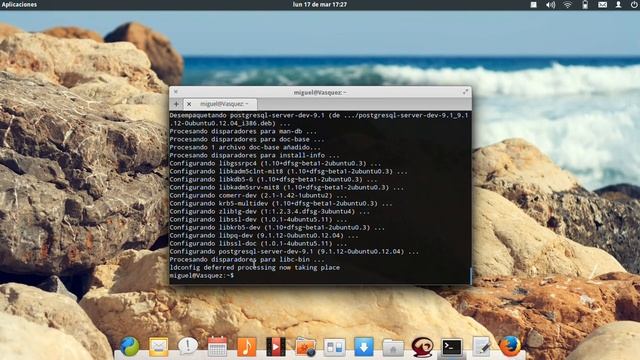Click the miguel@Vasquez:~$ prompt line
Screen dimensions: 640x360
point(202,276)
